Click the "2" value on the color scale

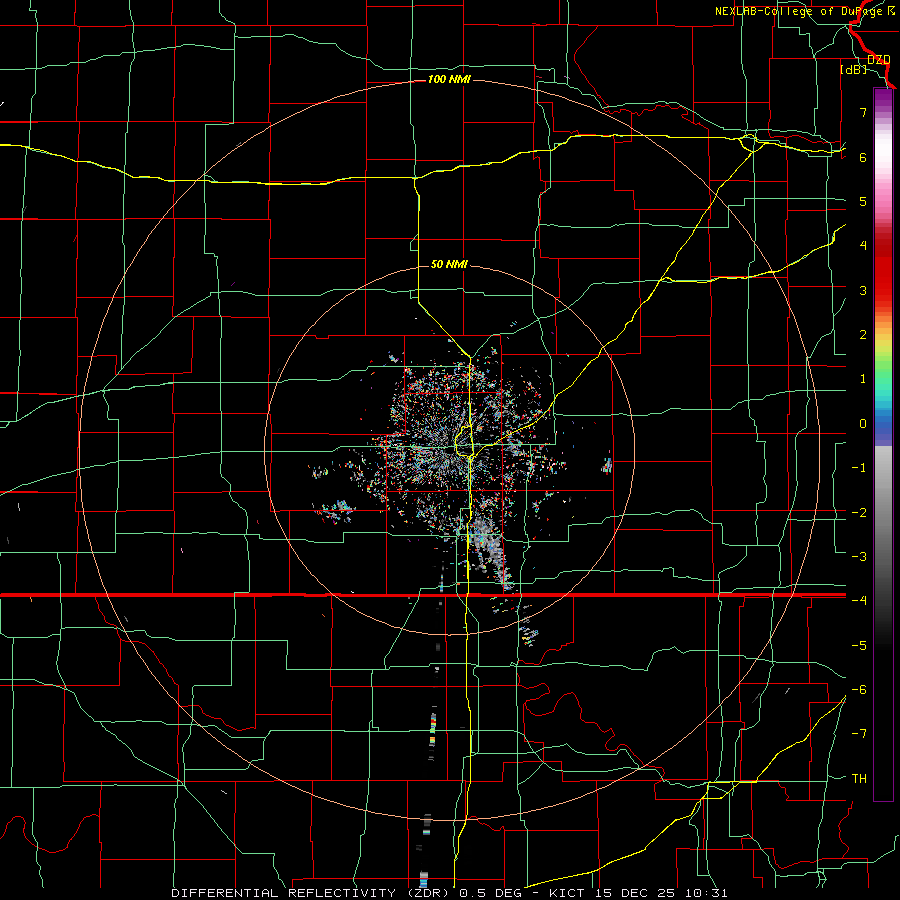pos(863,335)
